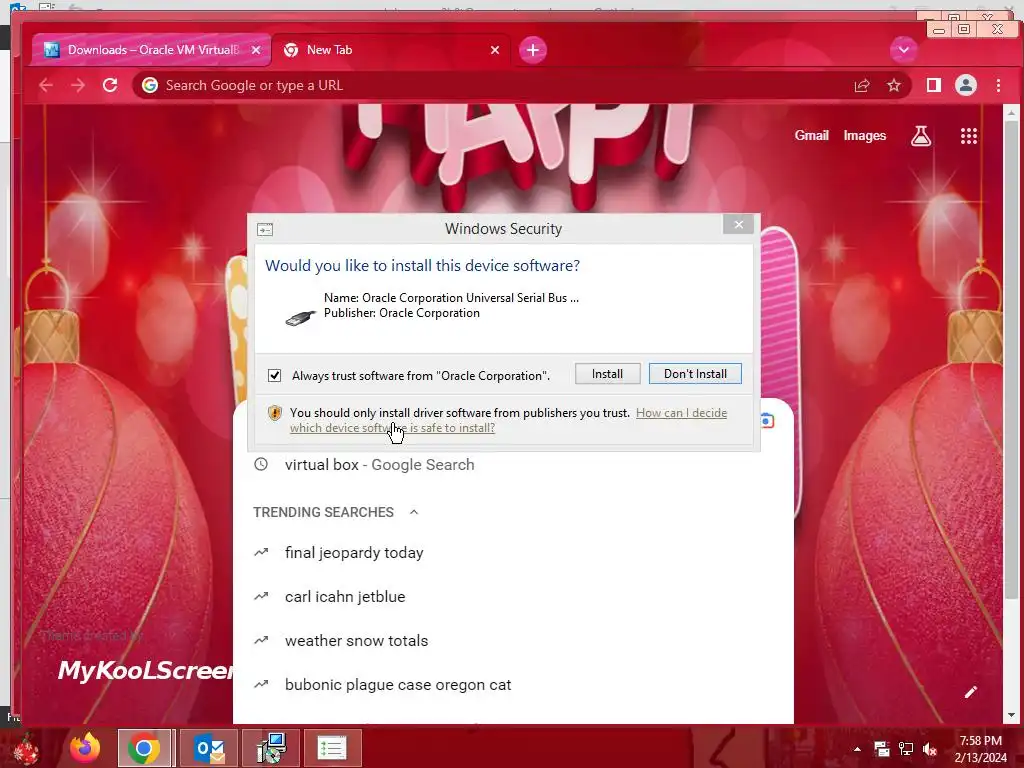Click Install in Windows Security dialog
Viewport: 1024px width, 768px height.
(607, 374)
